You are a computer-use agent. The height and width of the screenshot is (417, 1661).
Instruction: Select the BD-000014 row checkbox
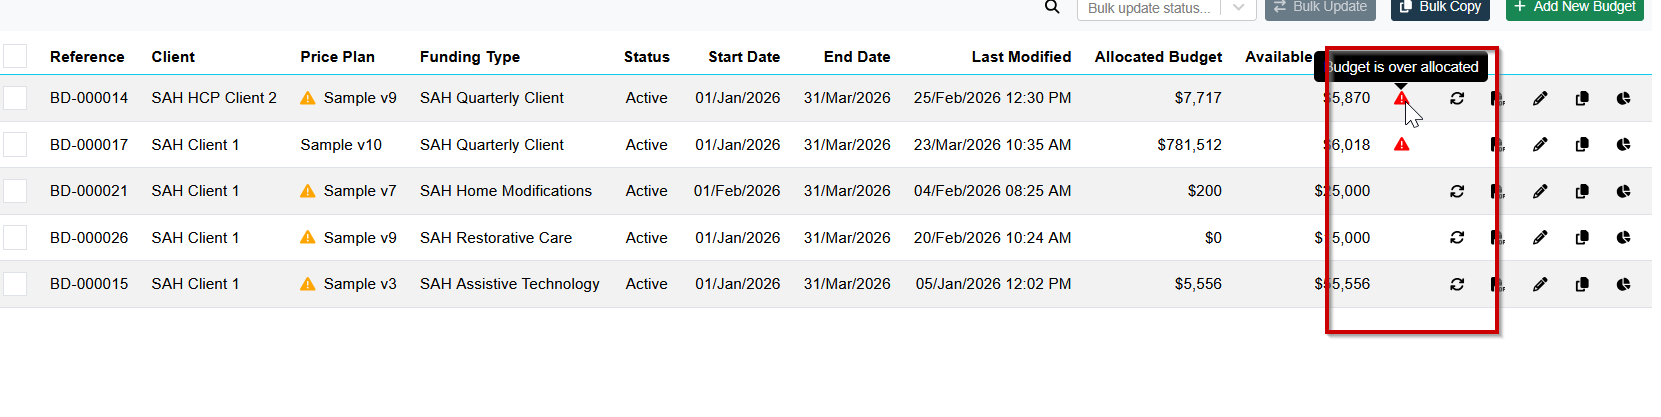15,98
